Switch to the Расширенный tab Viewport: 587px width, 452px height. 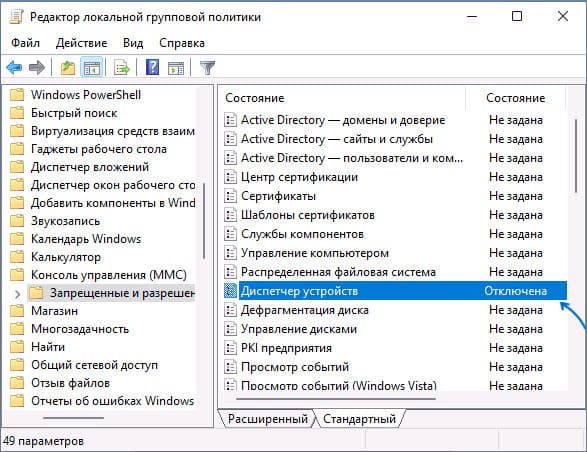[x=267, y=419]
